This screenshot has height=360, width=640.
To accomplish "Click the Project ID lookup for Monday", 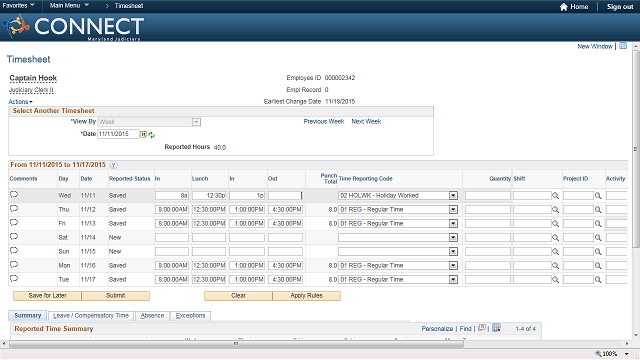I will pos(598,266).
